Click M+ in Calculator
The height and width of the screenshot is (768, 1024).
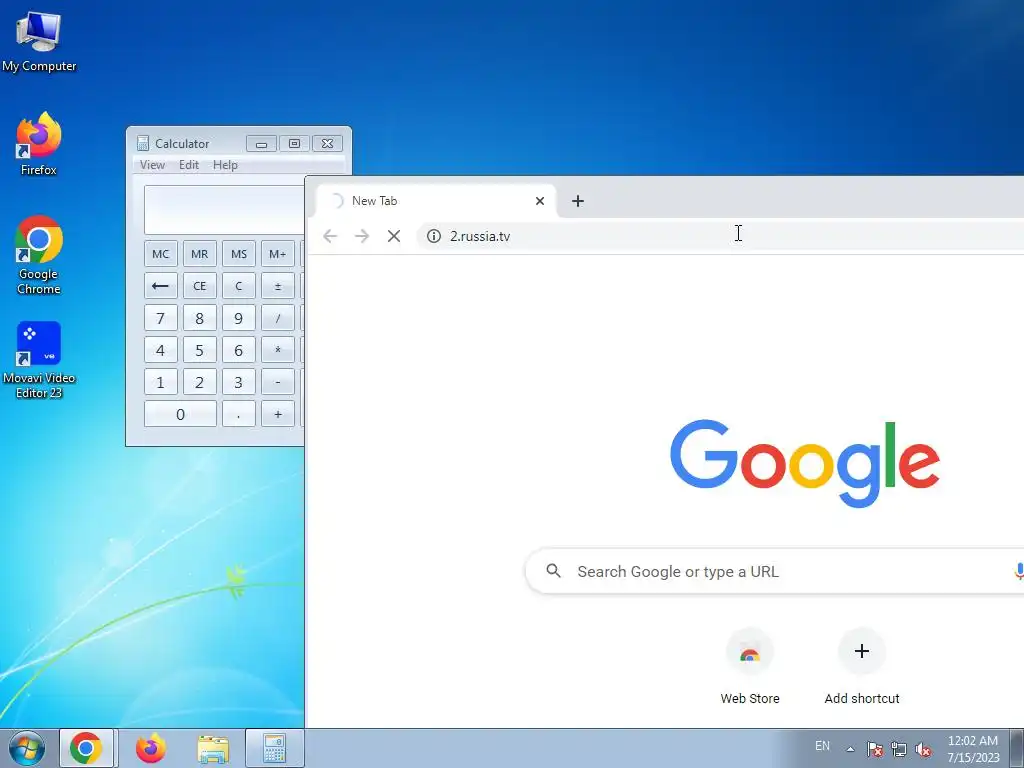click(x=278, y=254)
